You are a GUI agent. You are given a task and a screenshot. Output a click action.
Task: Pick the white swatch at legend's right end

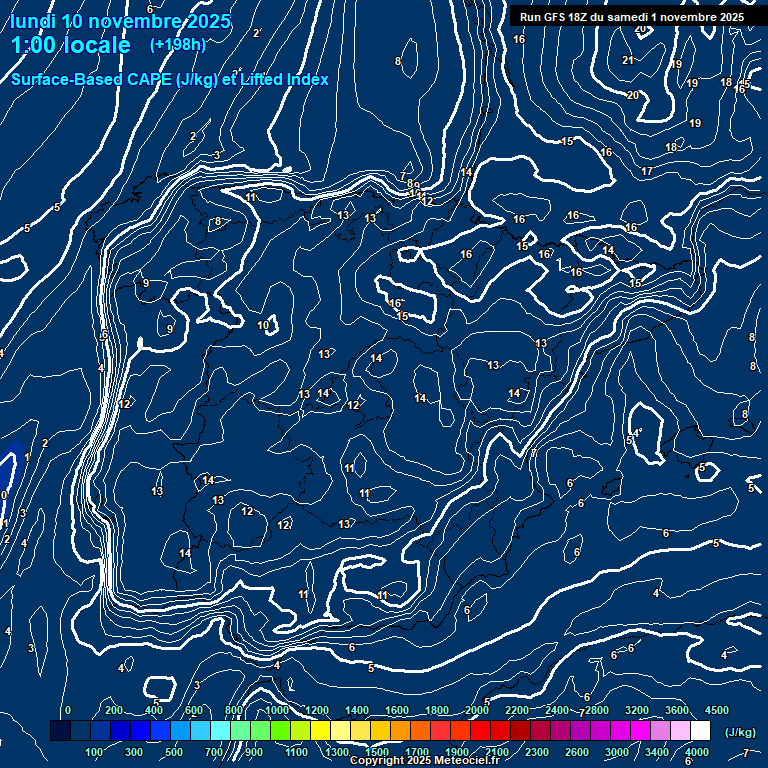coord(700,732)
